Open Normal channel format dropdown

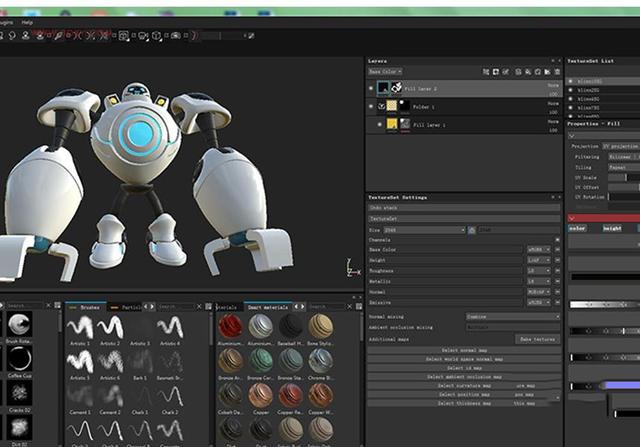pos(539,292)
